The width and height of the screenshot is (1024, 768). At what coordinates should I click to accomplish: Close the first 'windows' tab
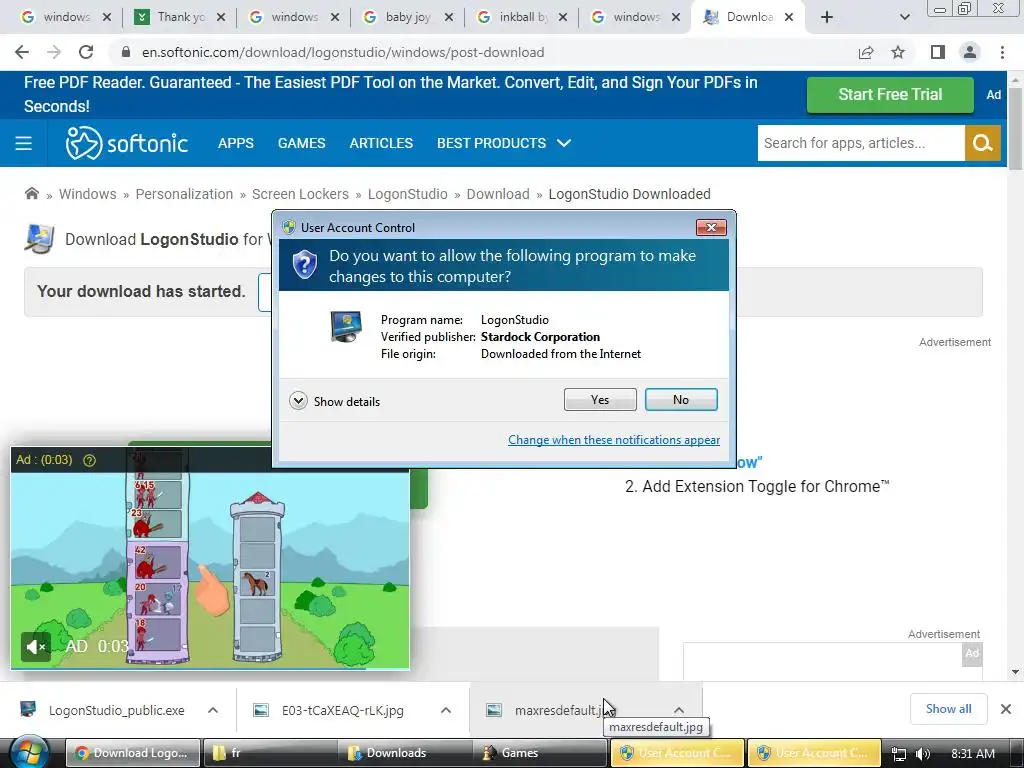(107, 17)
